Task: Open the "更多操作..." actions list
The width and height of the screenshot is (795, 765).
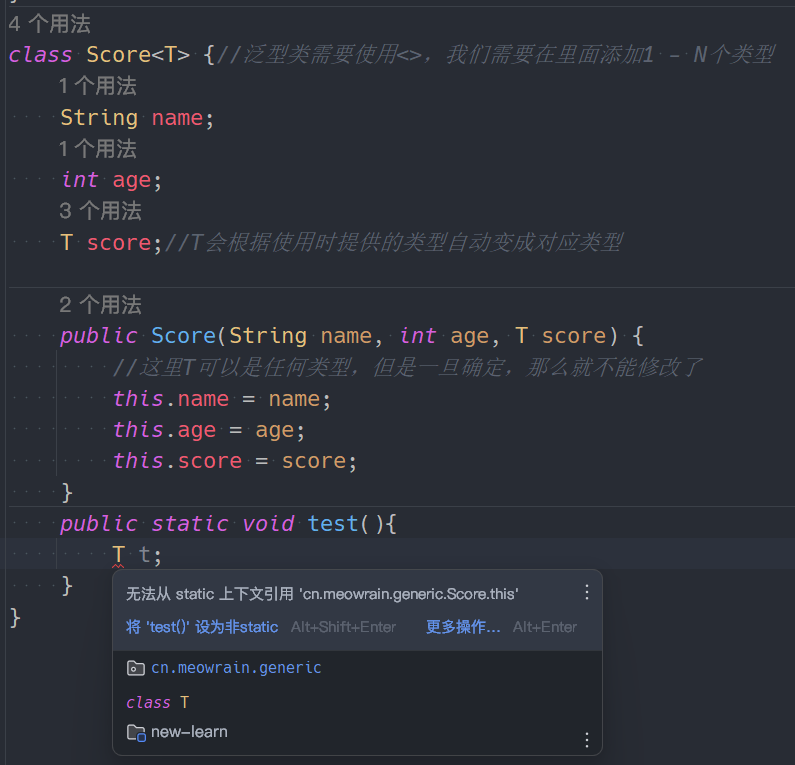Action: [x=463, y=627]
